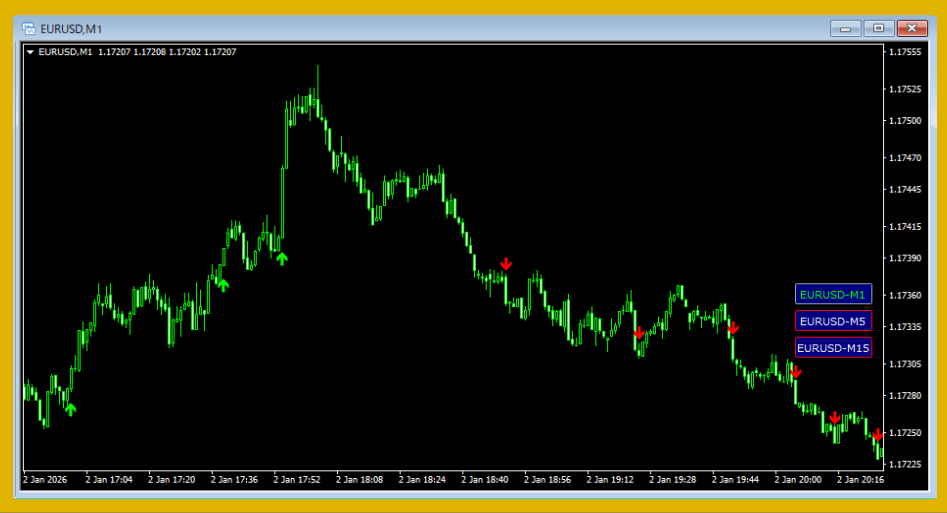Select the red sell arrow near 19:44
This screenshot has width=947, height=513.
[x=733, y=327]
